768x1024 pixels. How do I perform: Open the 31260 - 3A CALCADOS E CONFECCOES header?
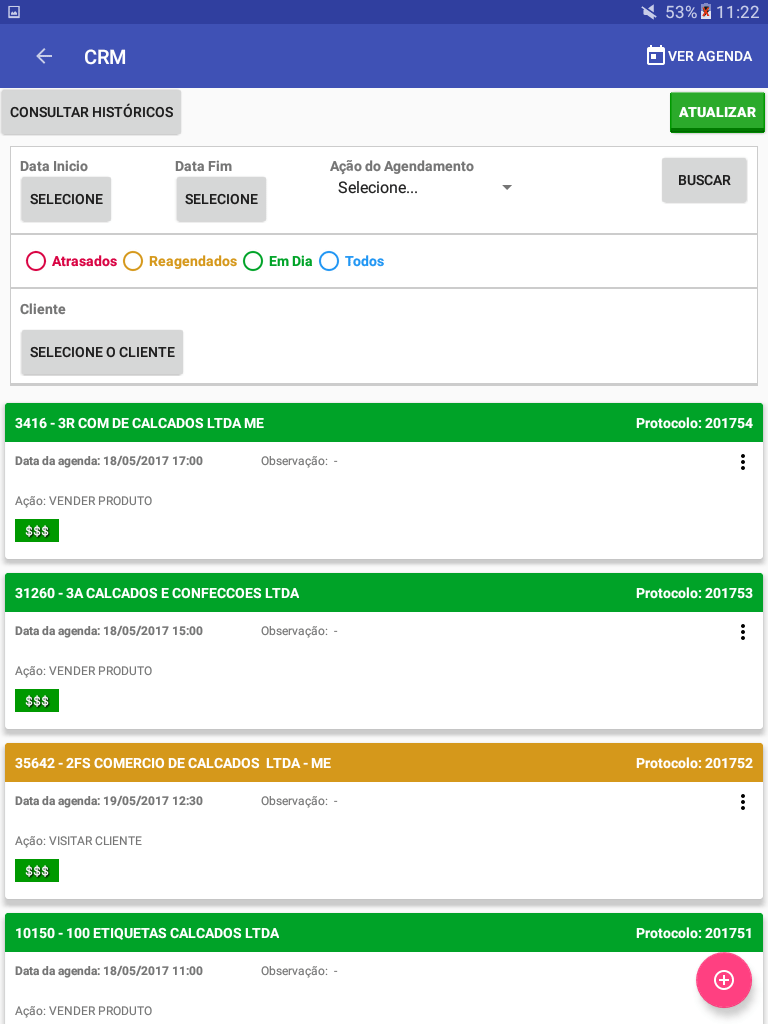(384, 593)
